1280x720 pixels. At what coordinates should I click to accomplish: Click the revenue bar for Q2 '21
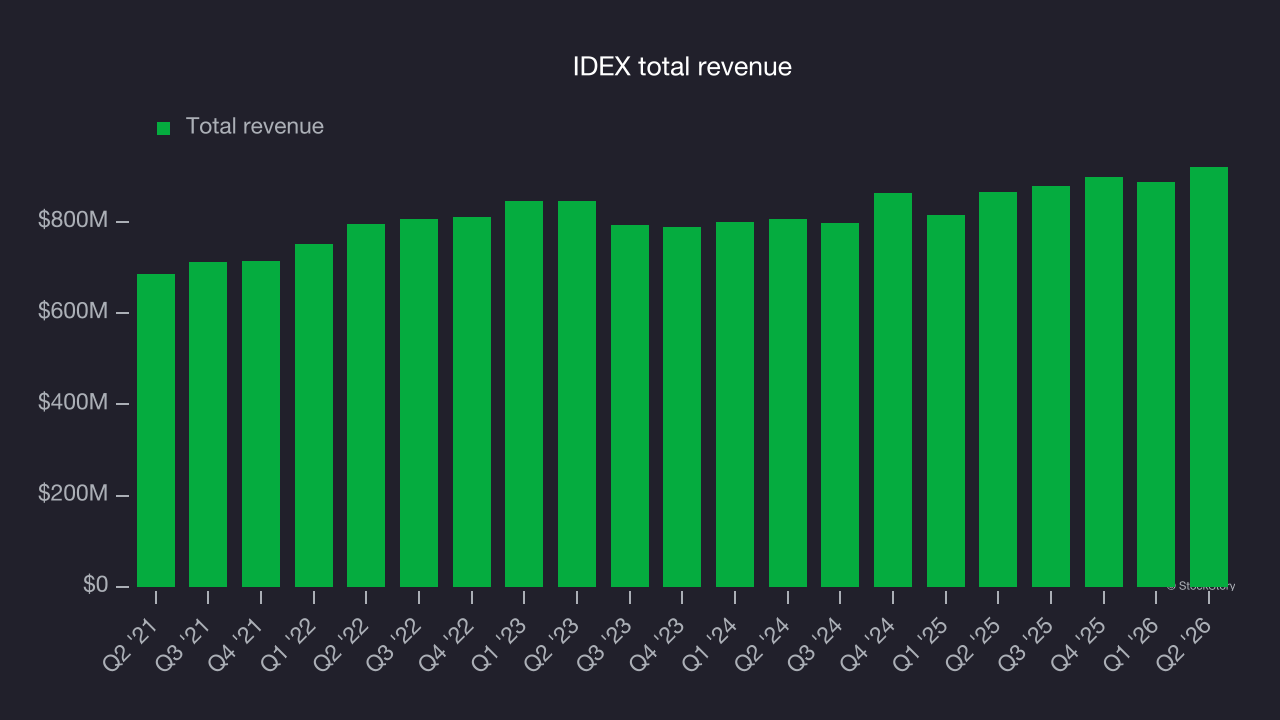click(x=156, y=430)
